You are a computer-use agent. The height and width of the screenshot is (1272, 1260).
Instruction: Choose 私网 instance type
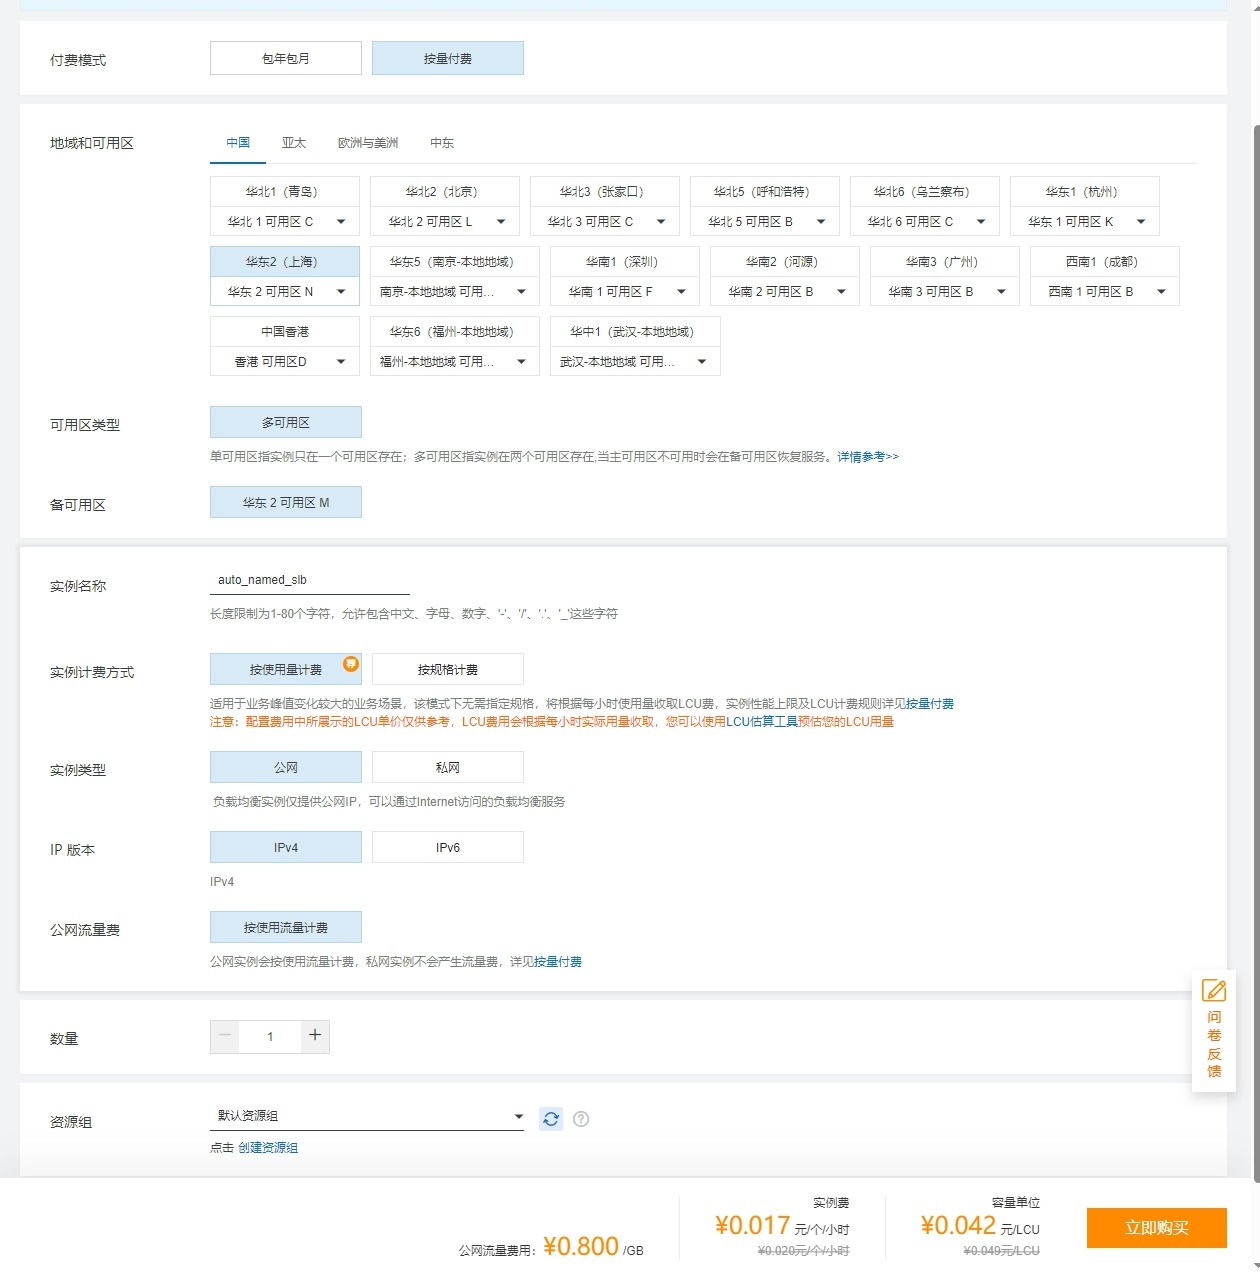pyautogui.click(x=448, y=767)
